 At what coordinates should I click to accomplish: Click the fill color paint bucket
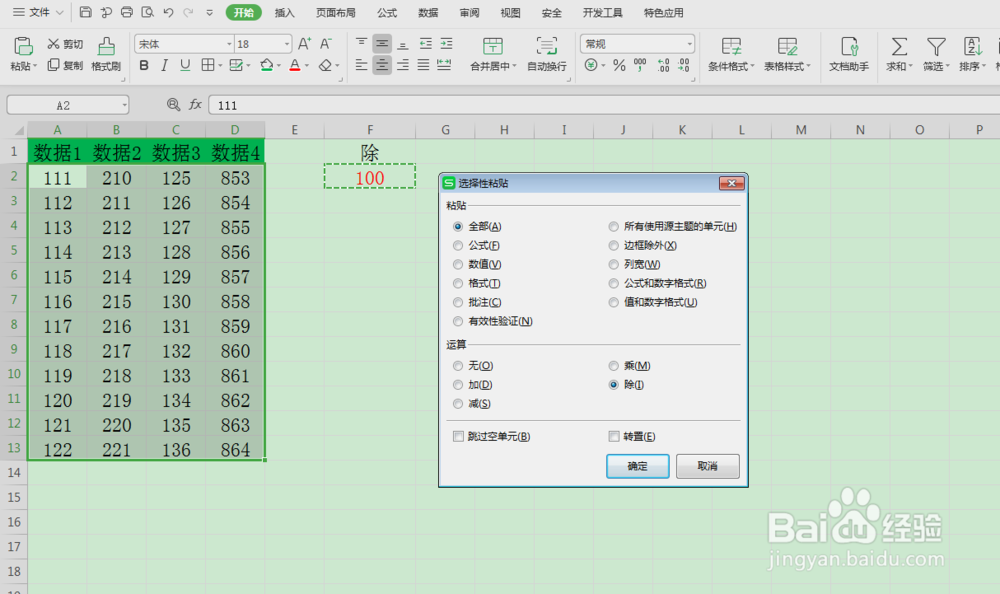(x=267, y=65)
